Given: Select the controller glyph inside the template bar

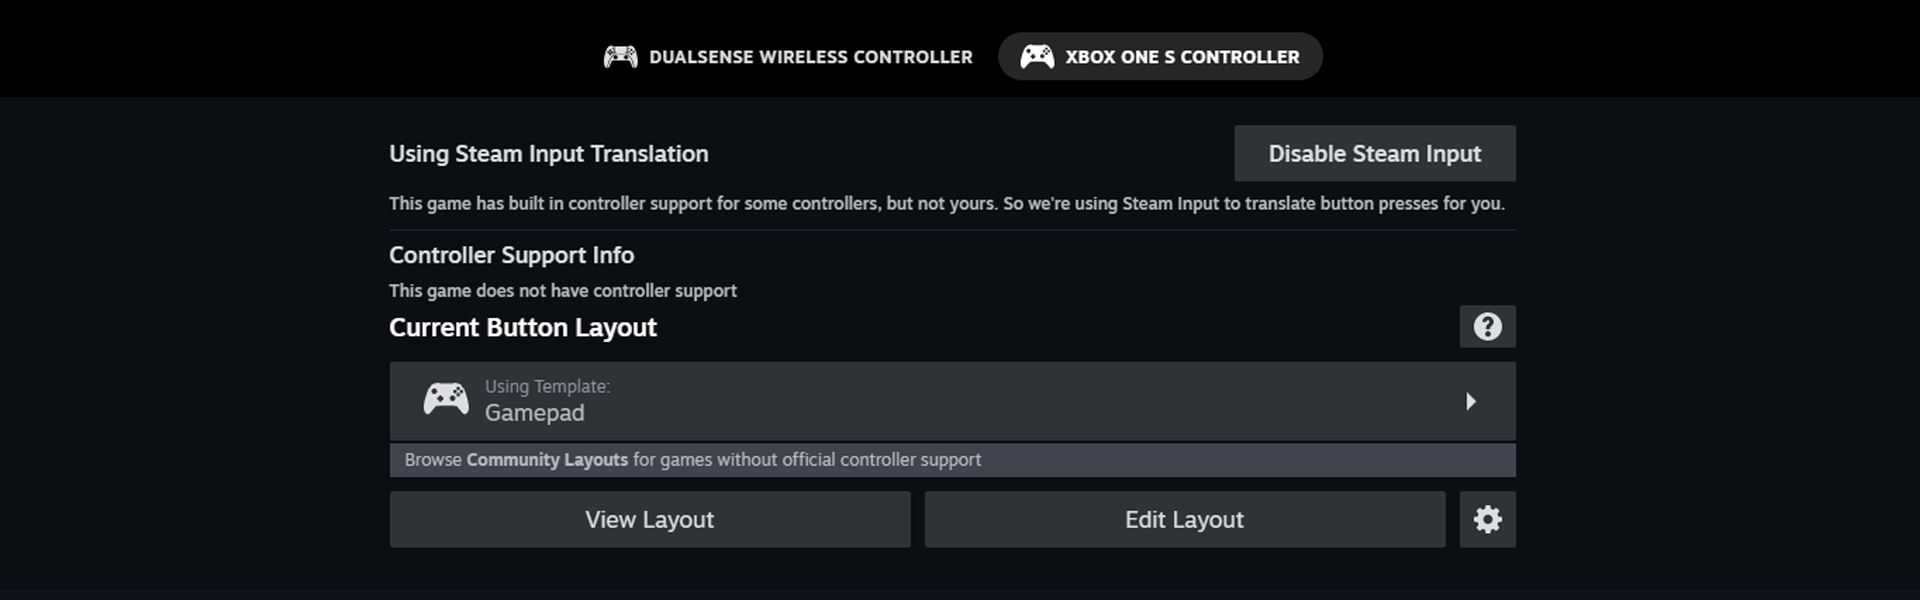Looking at the screenshot, I should point(447,398).
